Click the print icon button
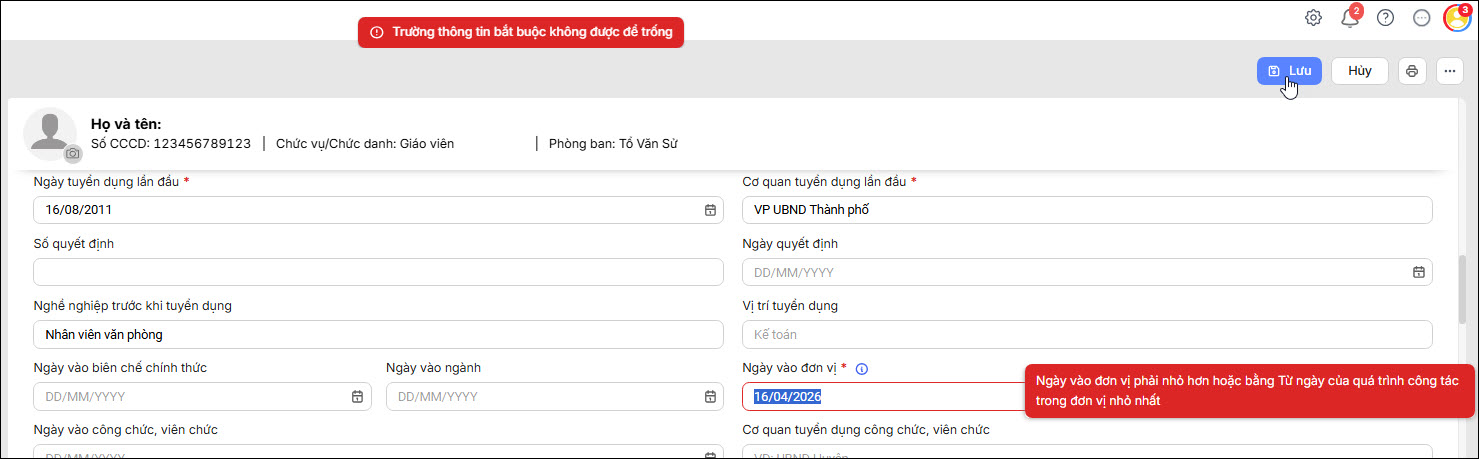The width and height of the screenshot is (1479, 459). [x=1412, y=71]
